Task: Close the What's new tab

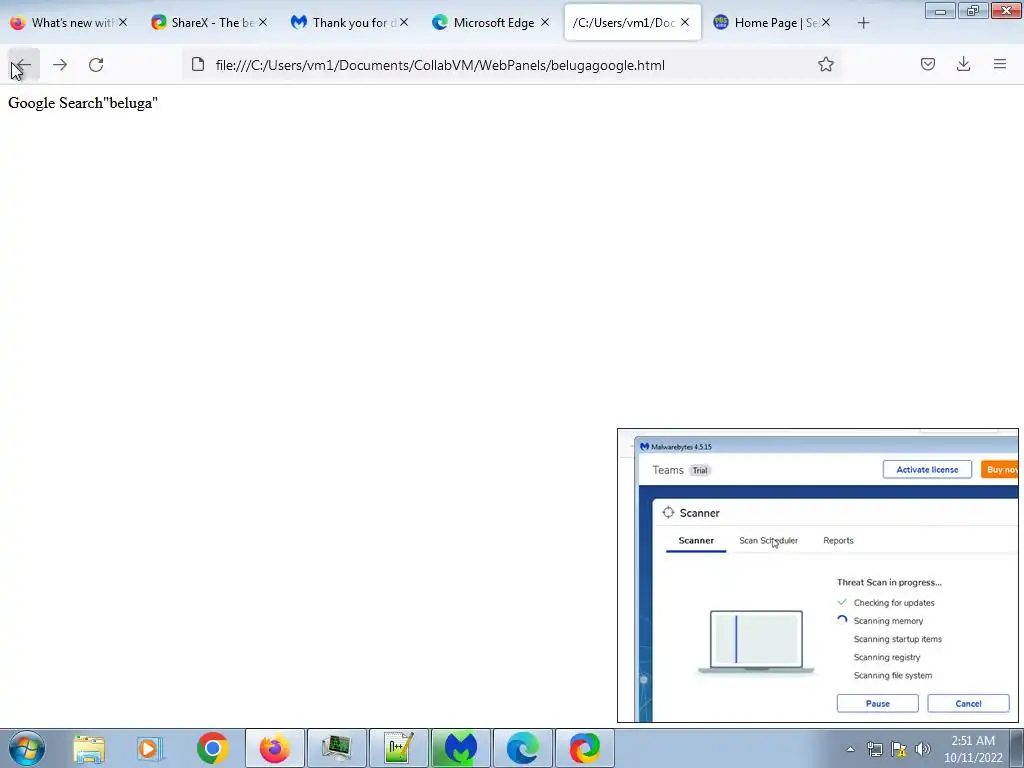Action: (x=123, y=22)
